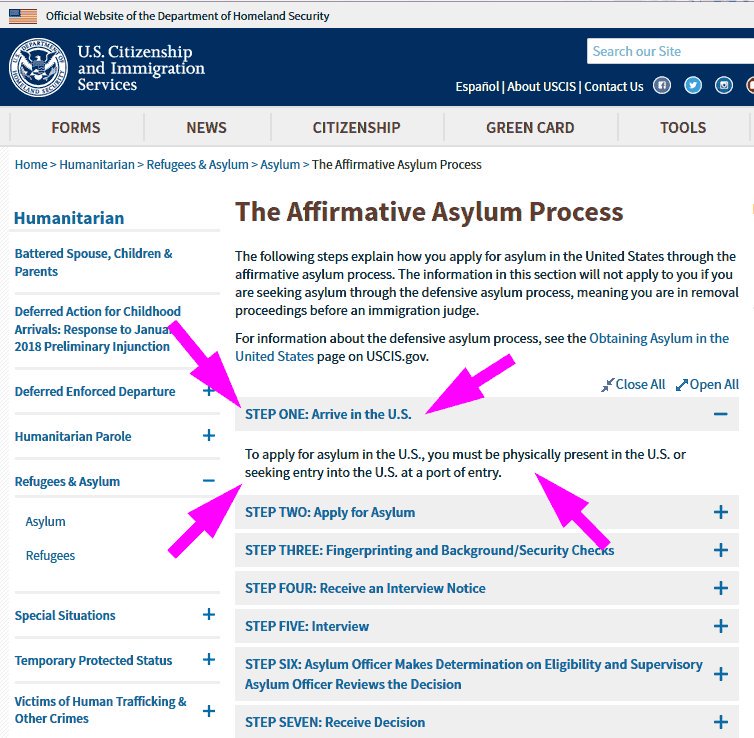Image resolution: width=754 pixels, height=738 pixels.
Task: Open the TOOLS menu
Action: (683, 127)
